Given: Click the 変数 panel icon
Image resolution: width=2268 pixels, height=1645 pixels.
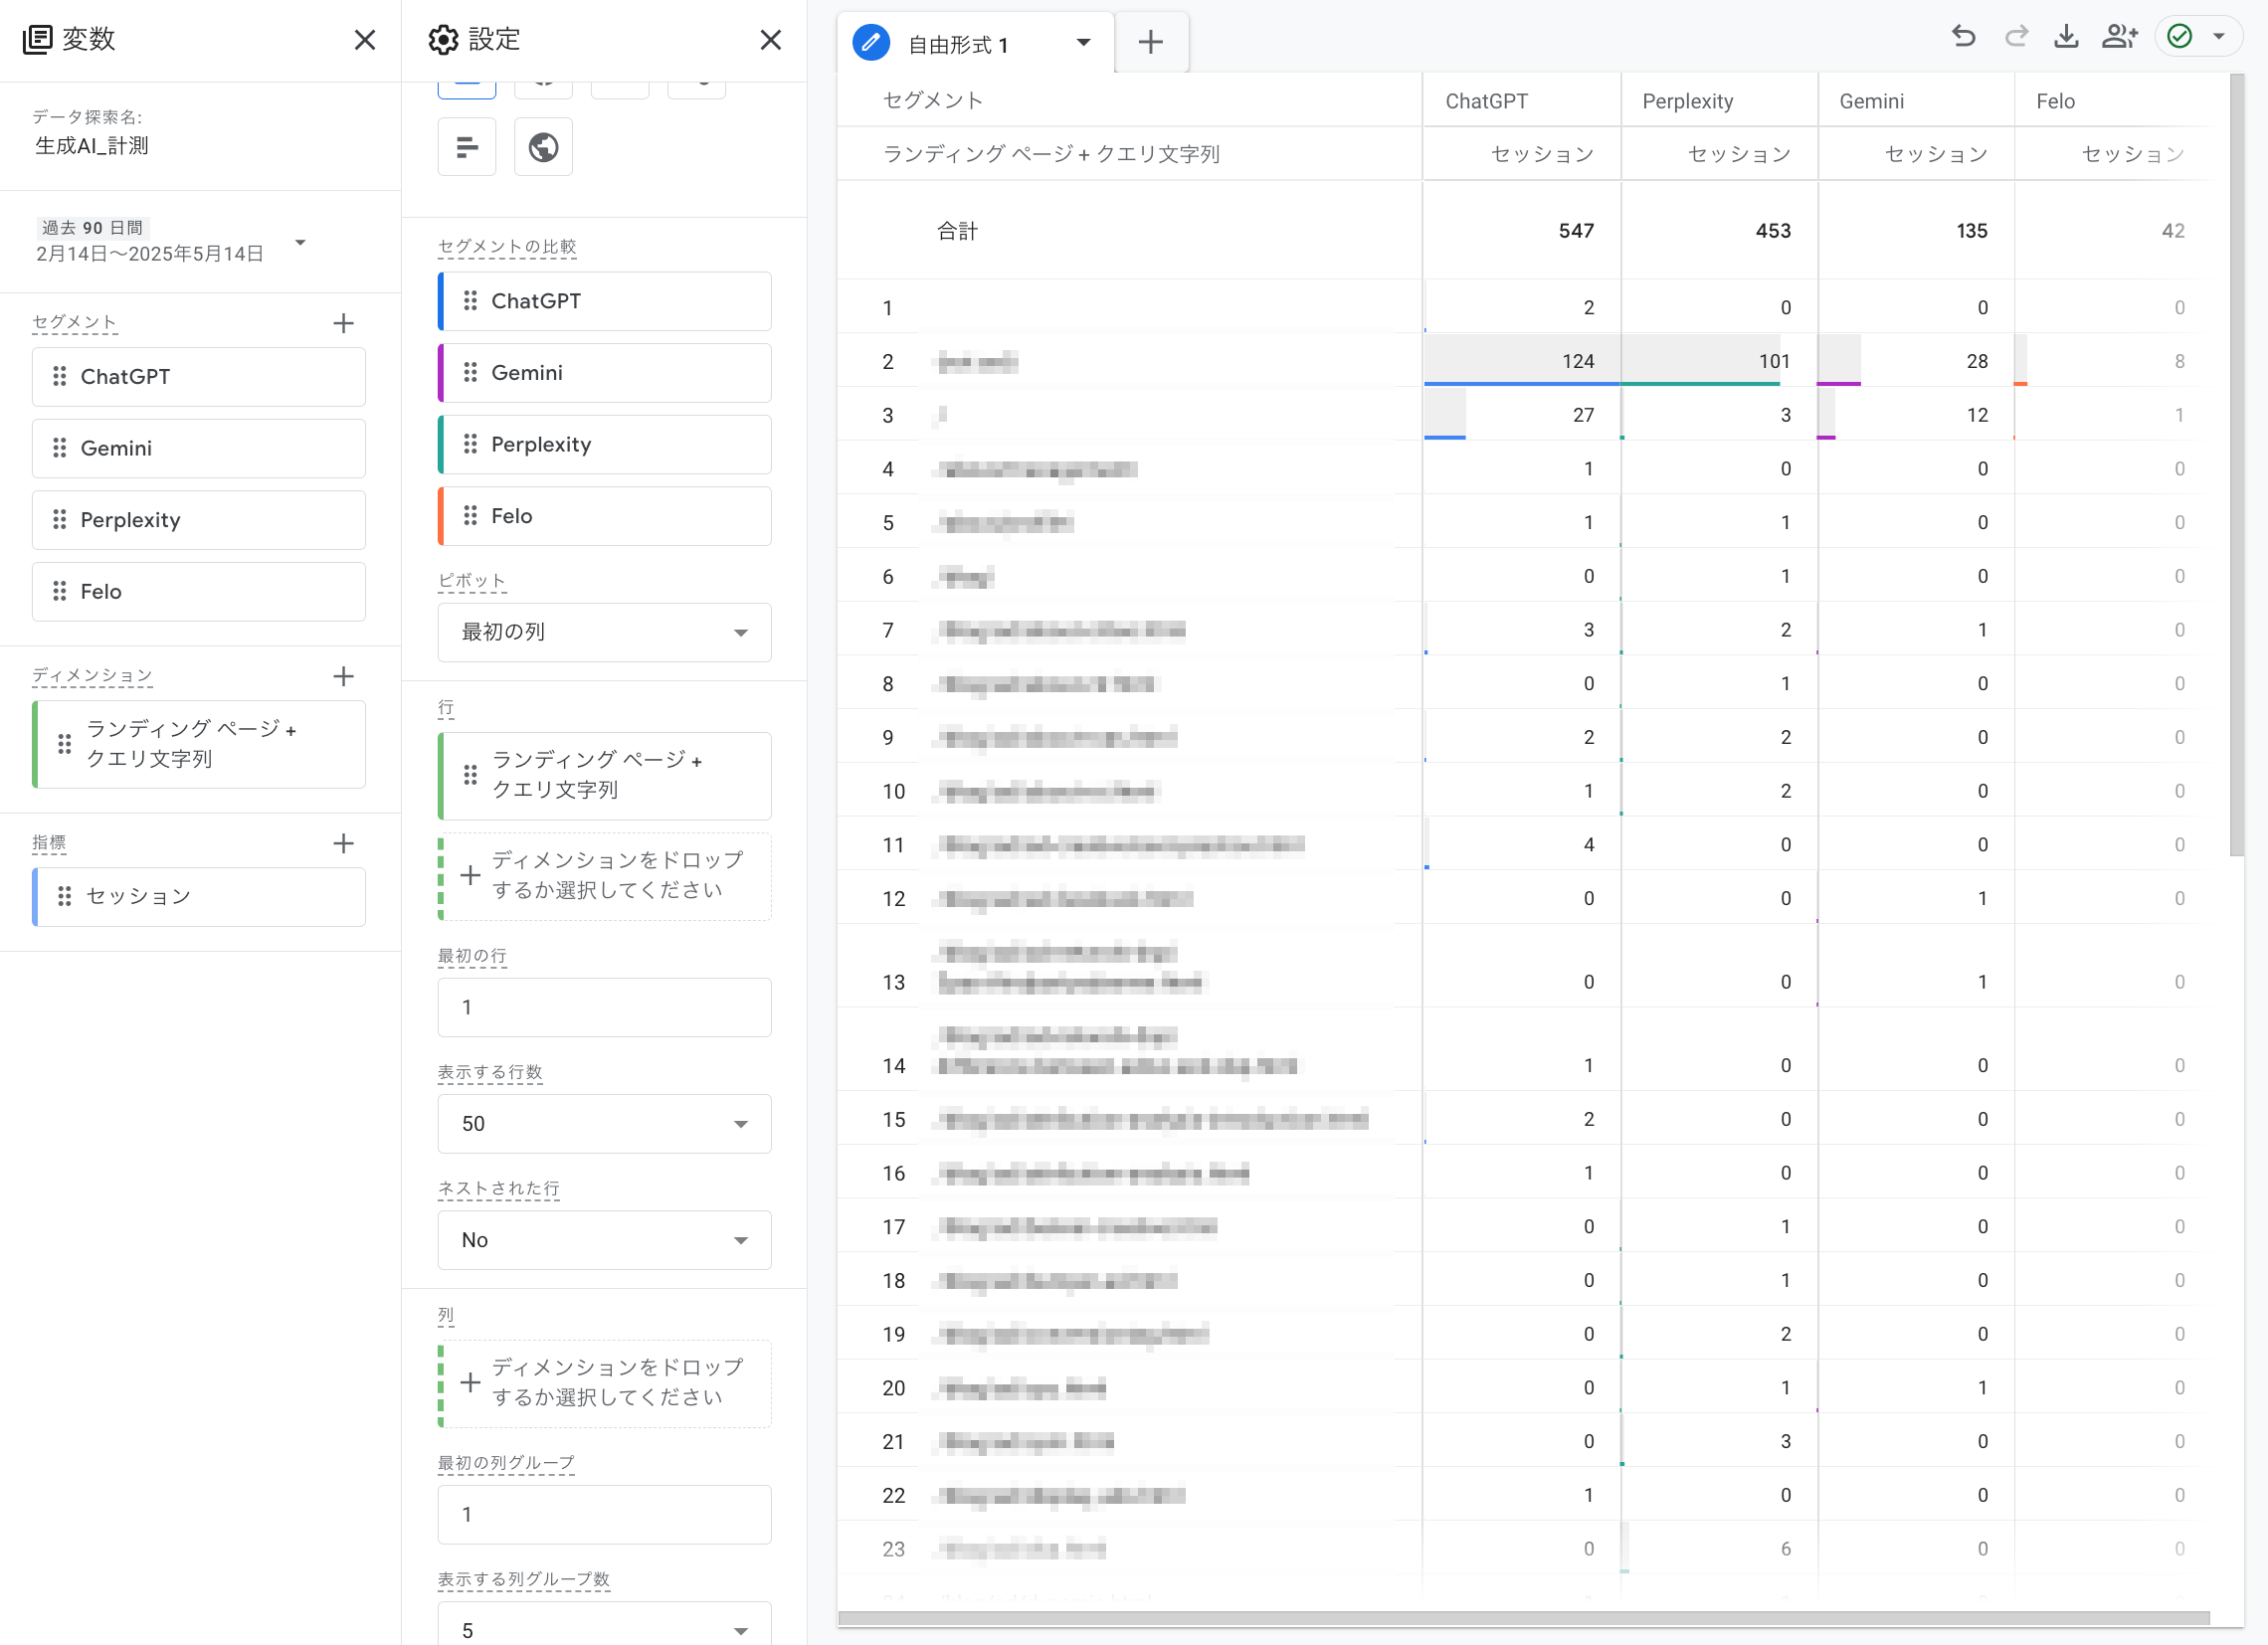Looking at the screenshot, I should coord(37,40).
